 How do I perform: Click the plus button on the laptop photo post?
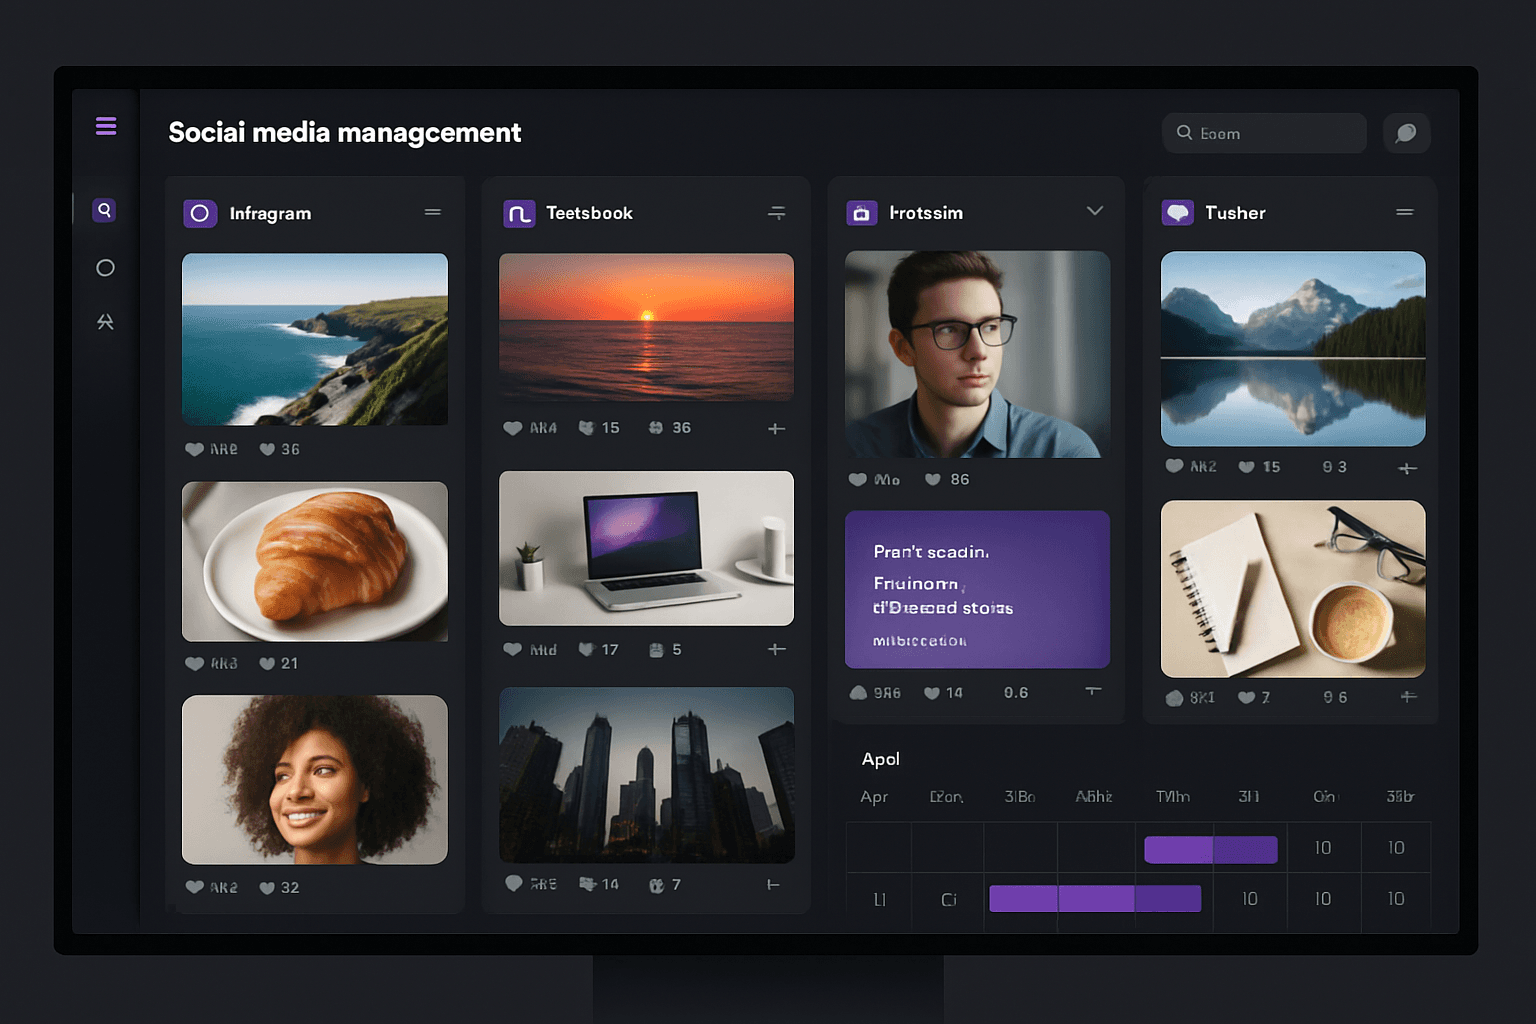(777, 649)
